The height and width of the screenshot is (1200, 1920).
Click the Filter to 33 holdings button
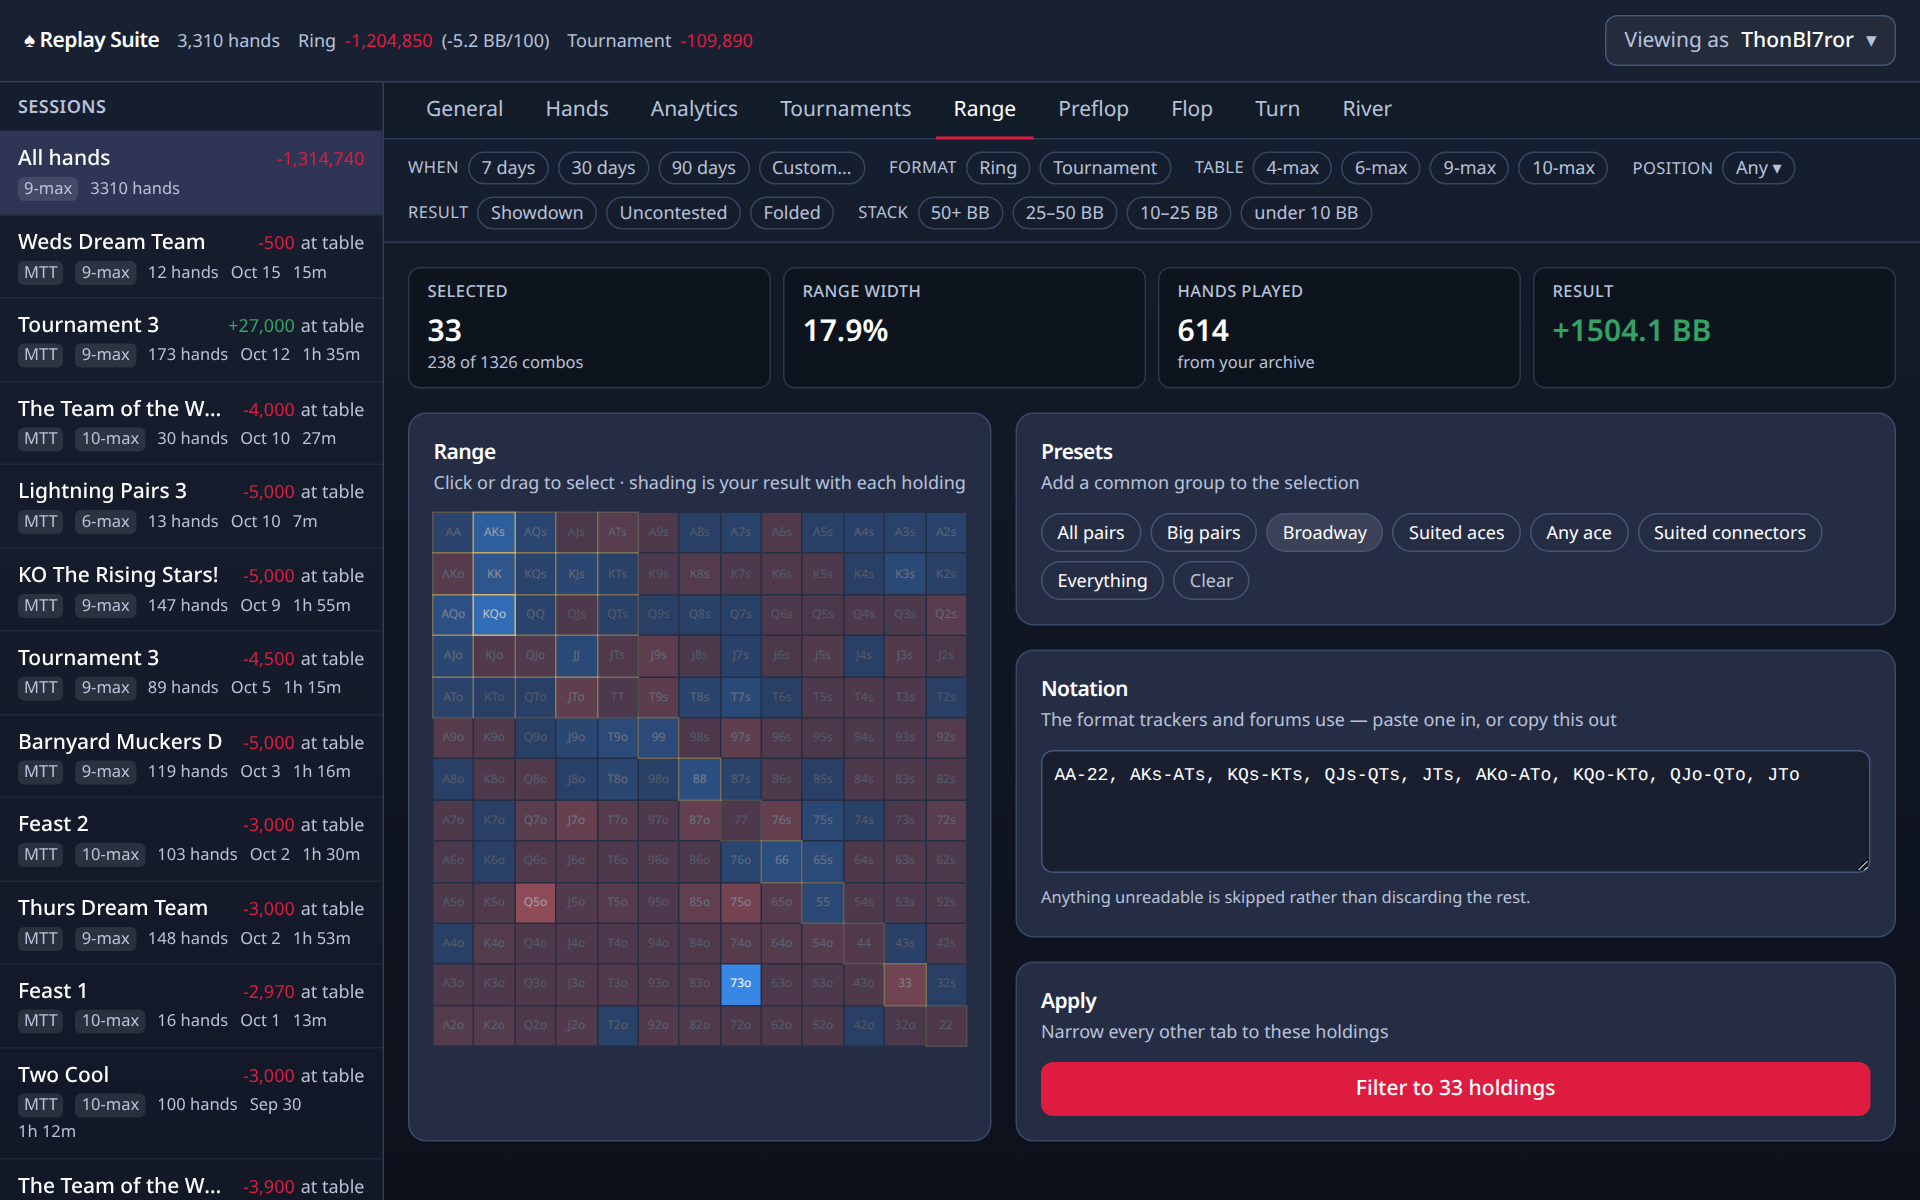coord(1455,1088)
